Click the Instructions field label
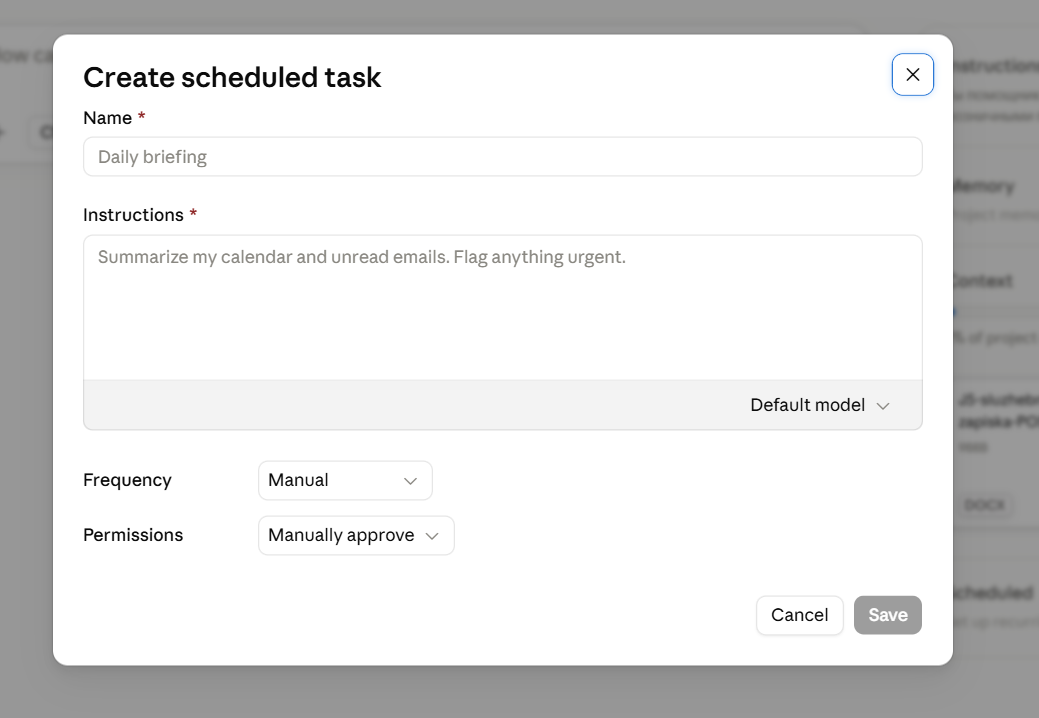This screenshot has height=718, width=1039. pos(133,215)
